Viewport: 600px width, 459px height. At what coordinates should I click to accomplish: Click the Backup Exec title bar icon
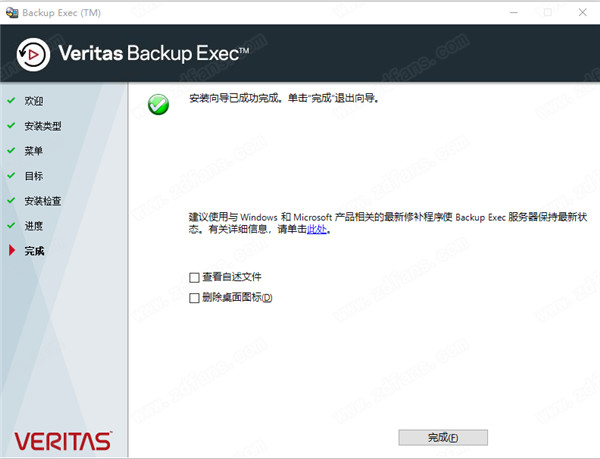12,13
